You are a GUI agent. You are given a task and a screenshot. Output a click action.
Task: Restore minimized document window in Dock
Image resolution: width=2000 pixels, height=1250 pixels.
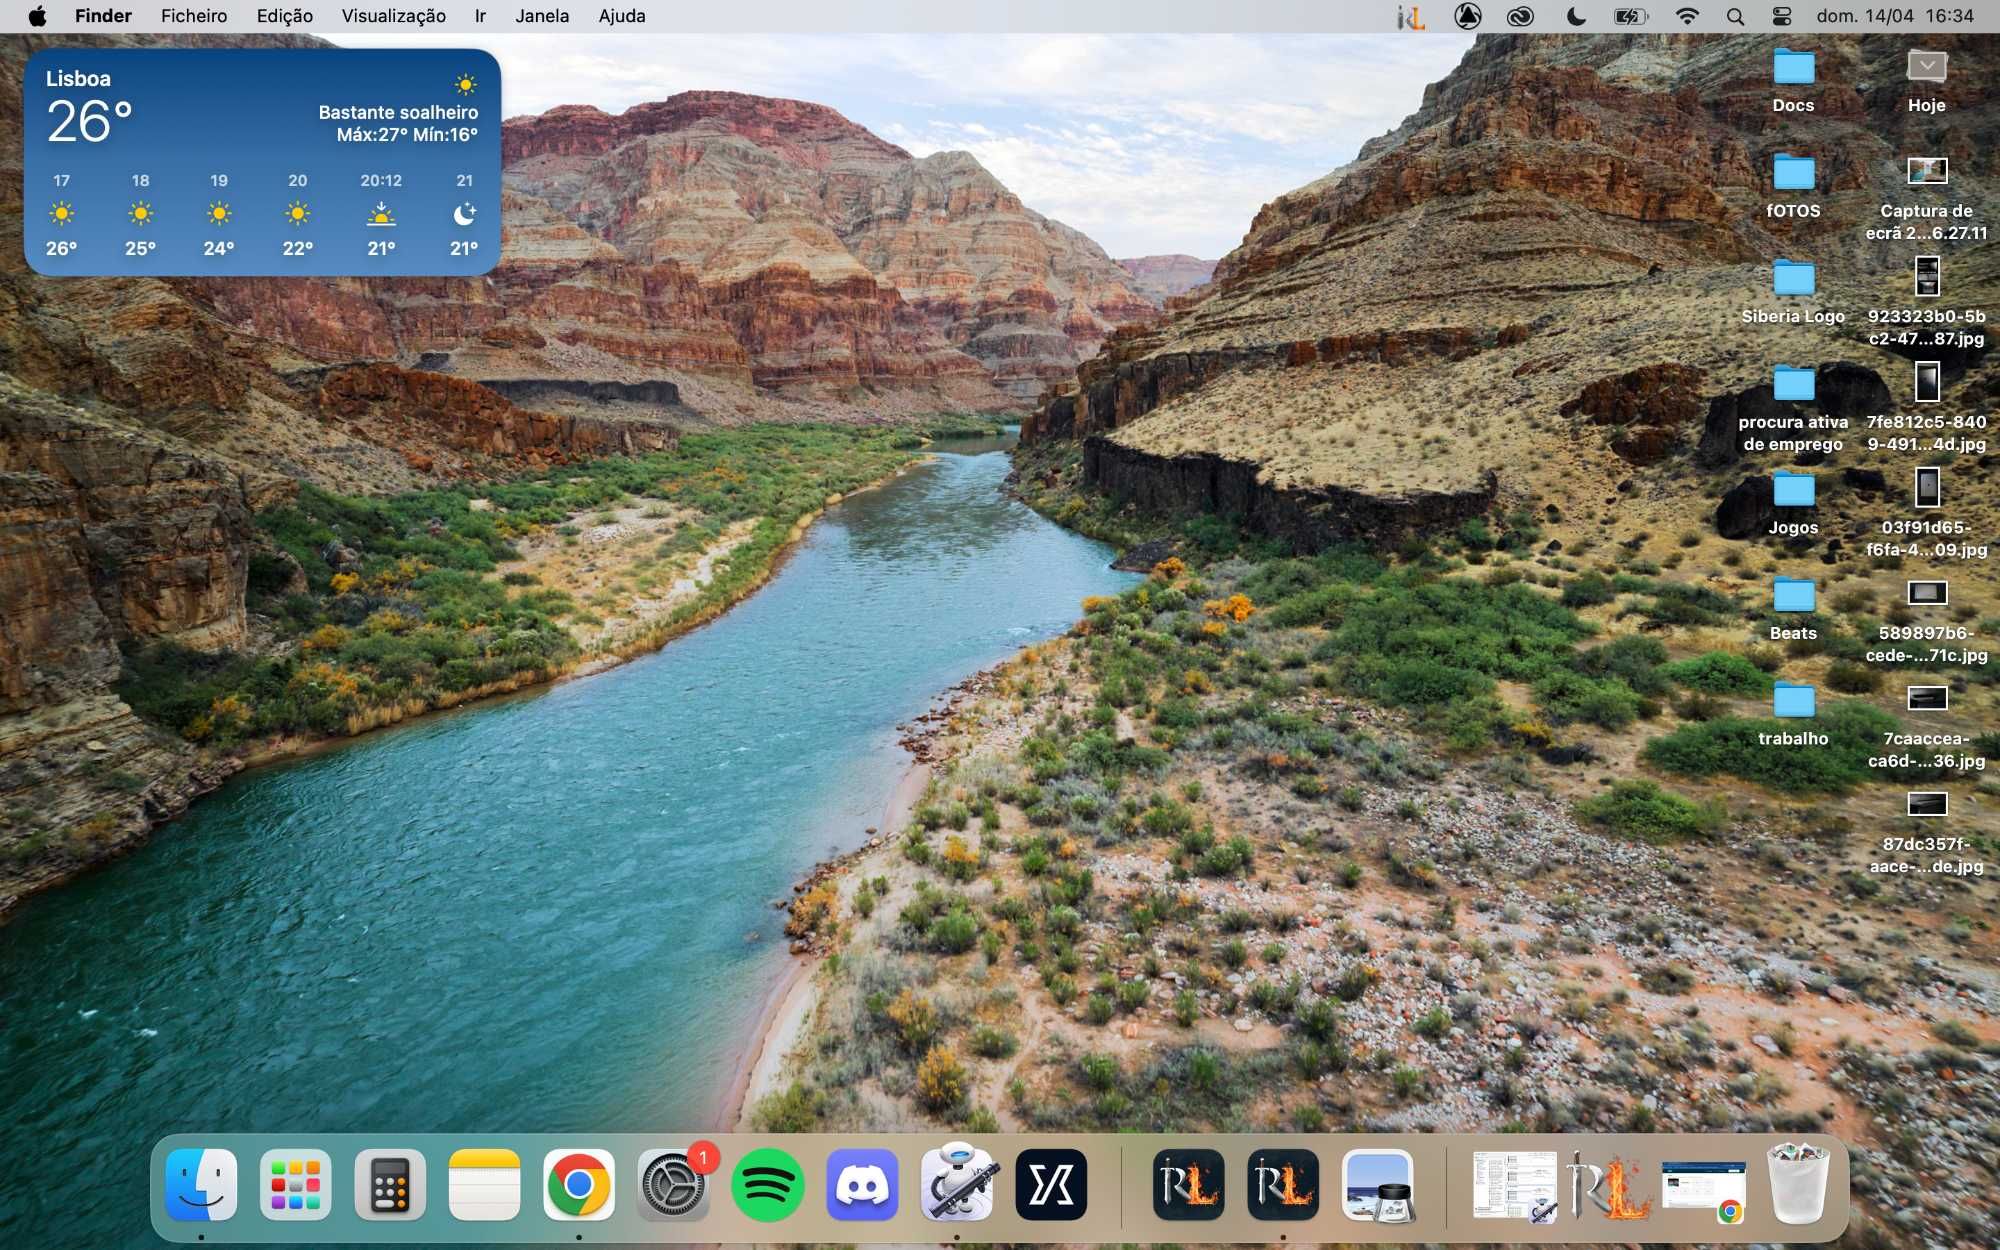(x=1514, y=1186)
